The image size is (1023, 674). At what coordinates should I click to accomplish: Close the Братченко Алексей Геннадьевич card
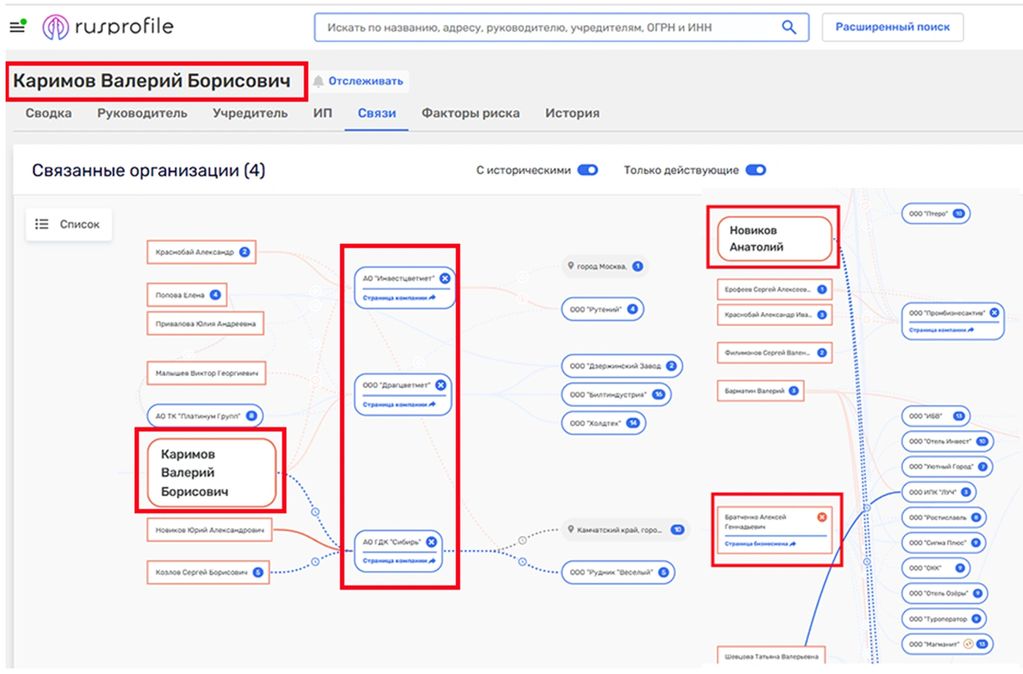822,517
